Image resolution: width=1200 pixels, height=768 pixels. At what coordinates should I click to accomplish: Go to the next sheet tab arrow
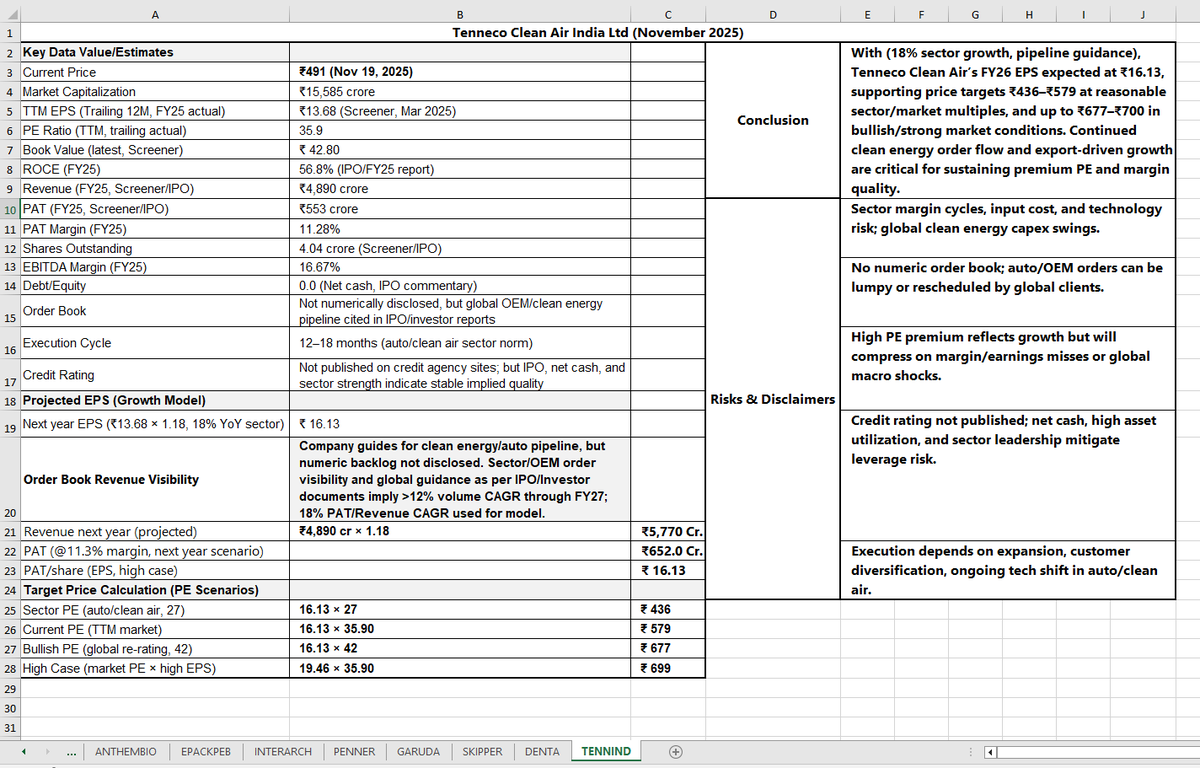pos(49,751)
